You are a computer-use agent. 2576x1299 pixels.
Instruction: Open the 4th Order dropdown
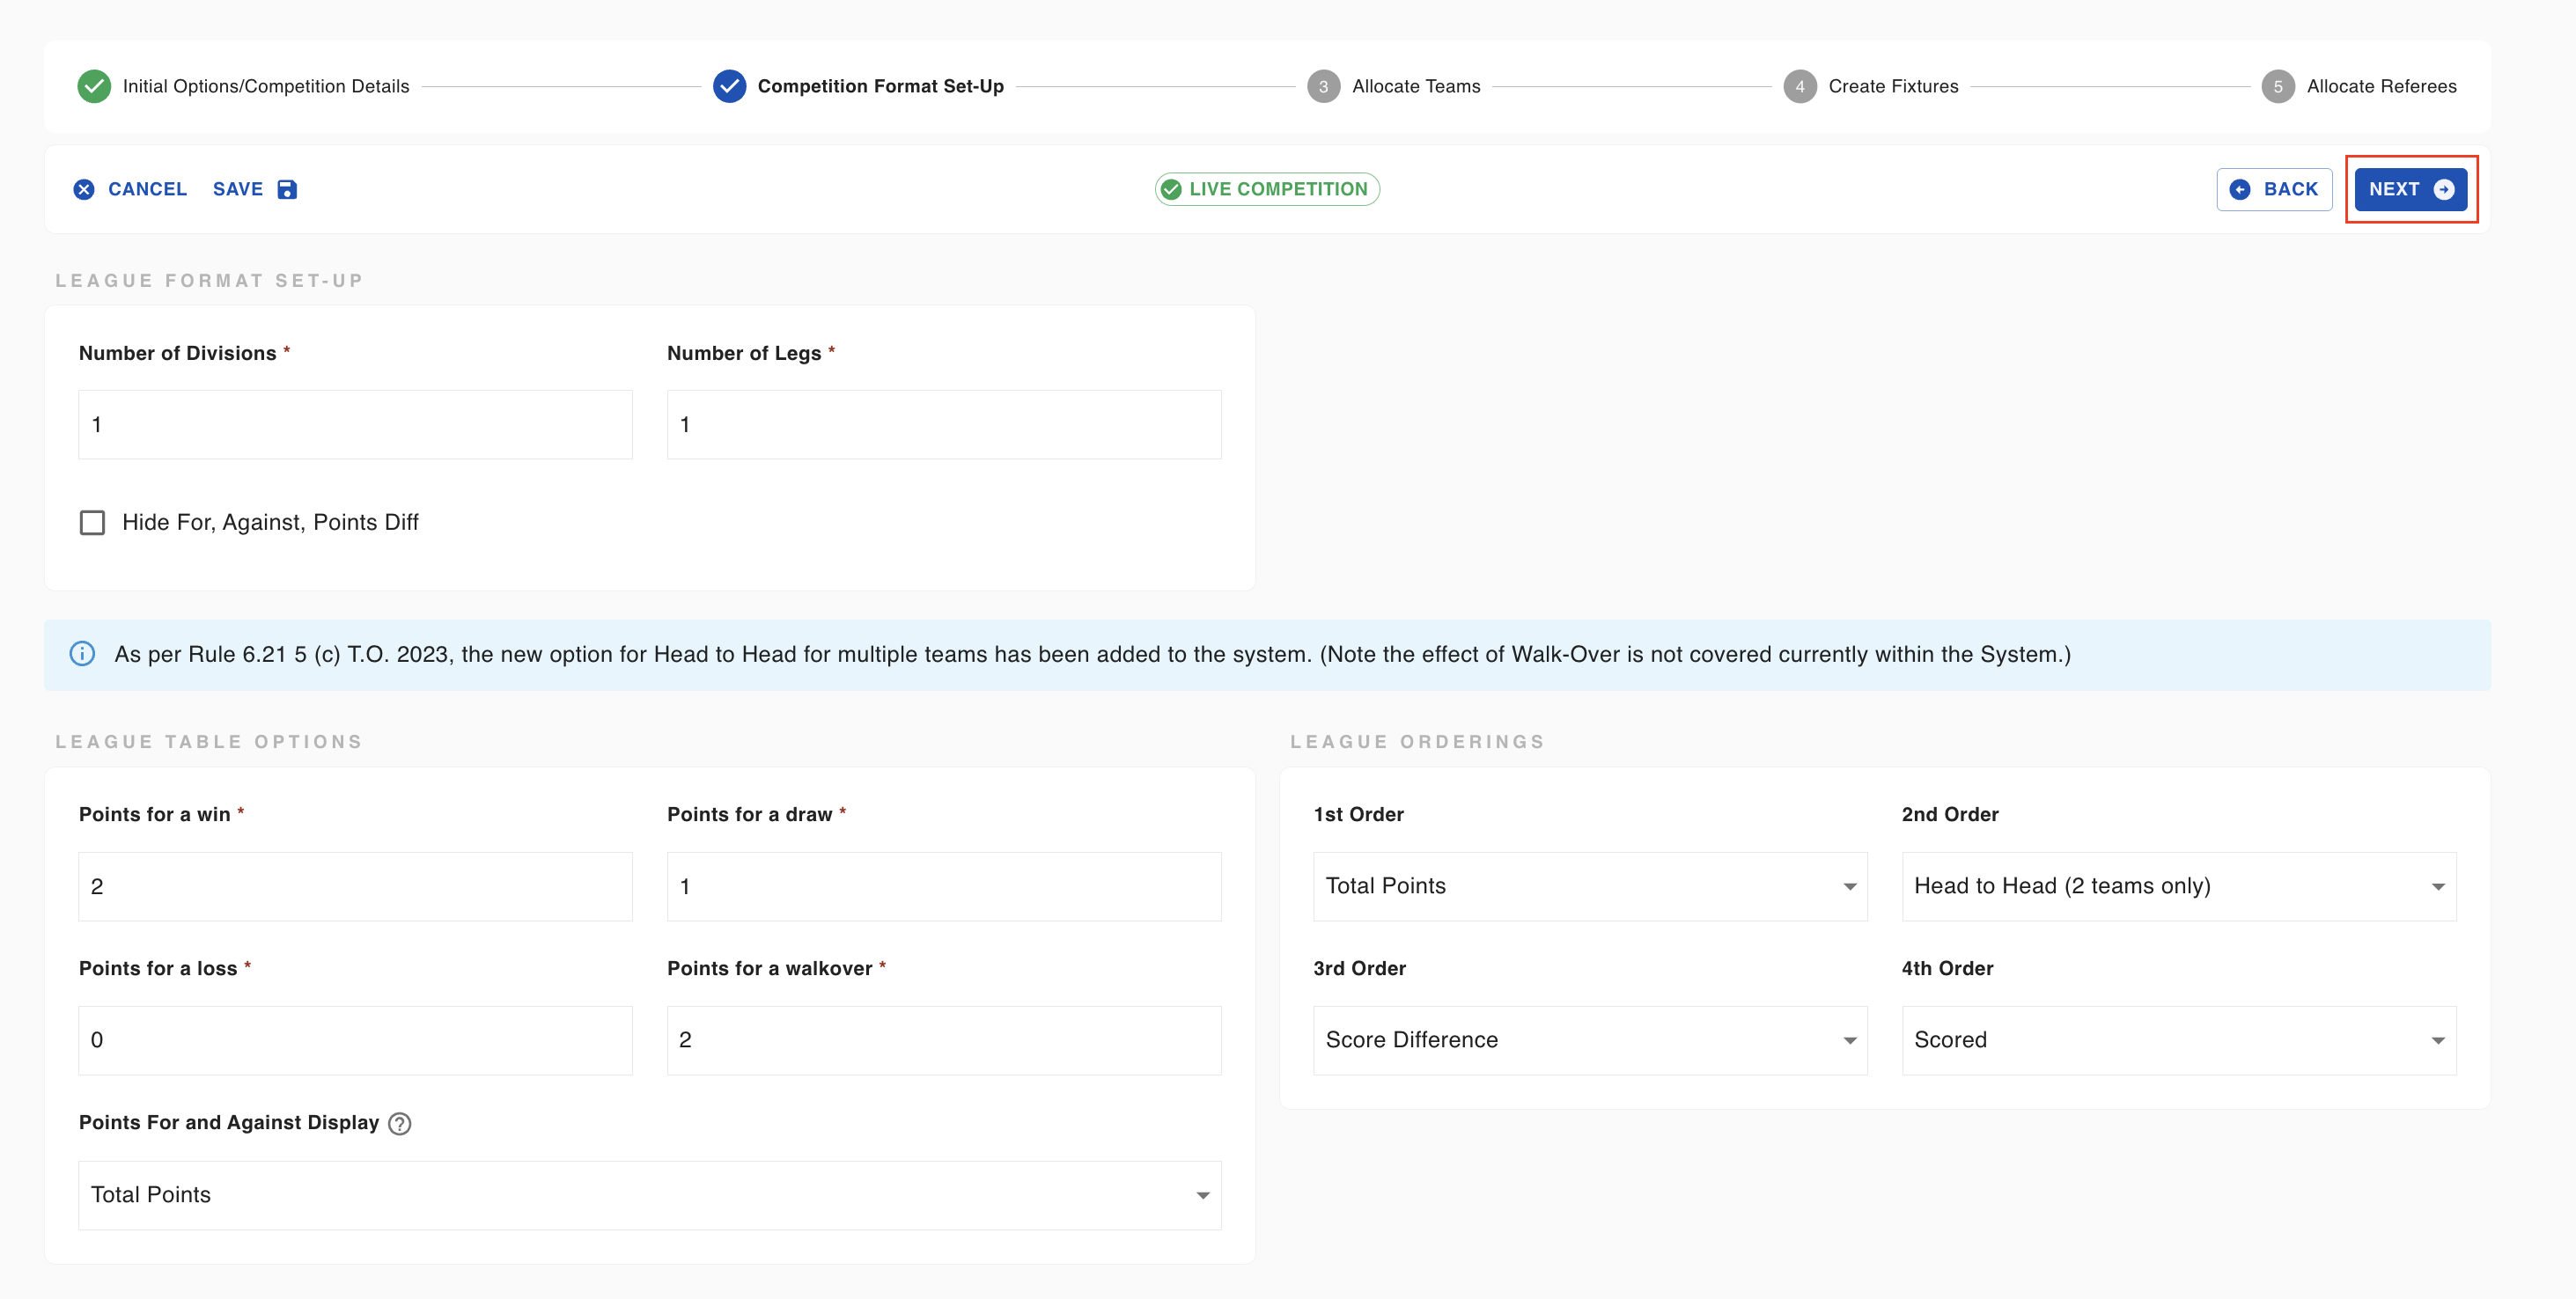pos(2178,1040)
